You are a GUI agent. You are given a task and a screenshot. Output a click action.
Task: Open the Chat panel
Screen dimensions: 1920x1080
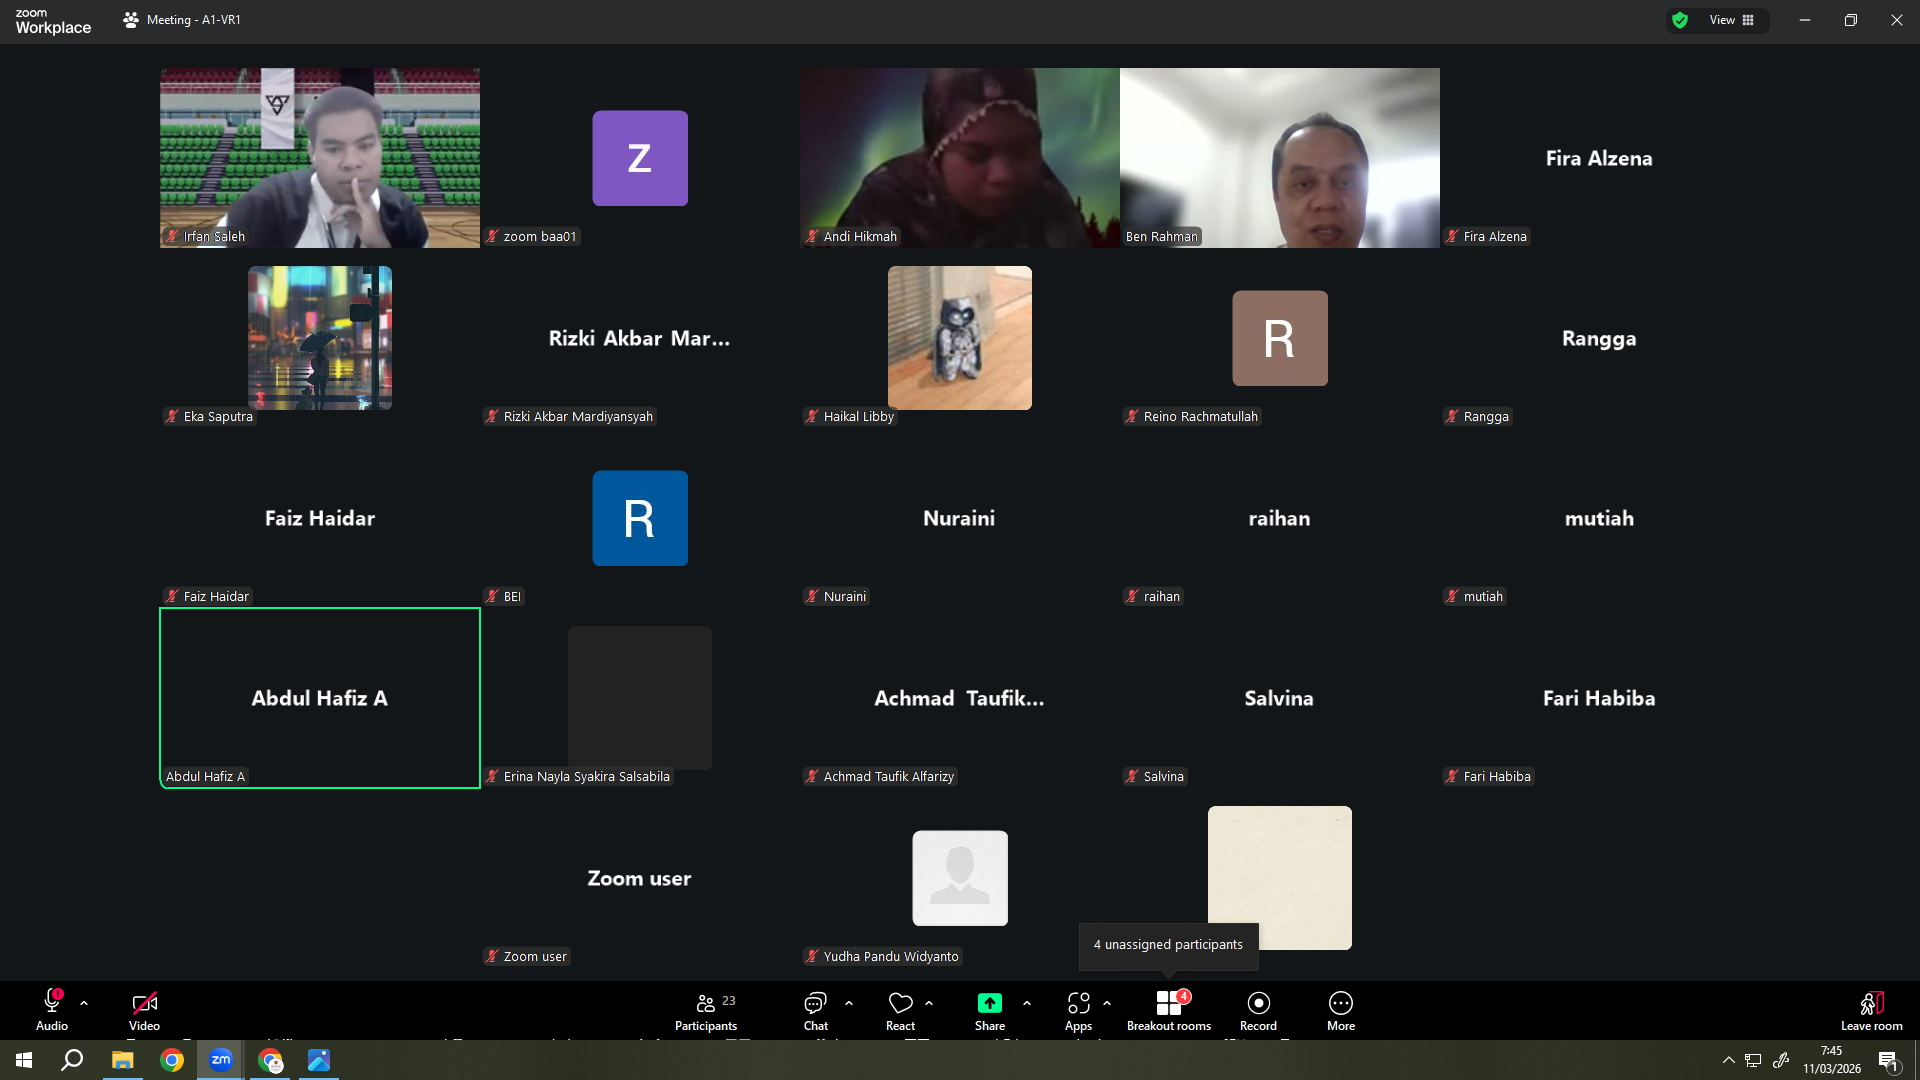tap(816, 1010)
